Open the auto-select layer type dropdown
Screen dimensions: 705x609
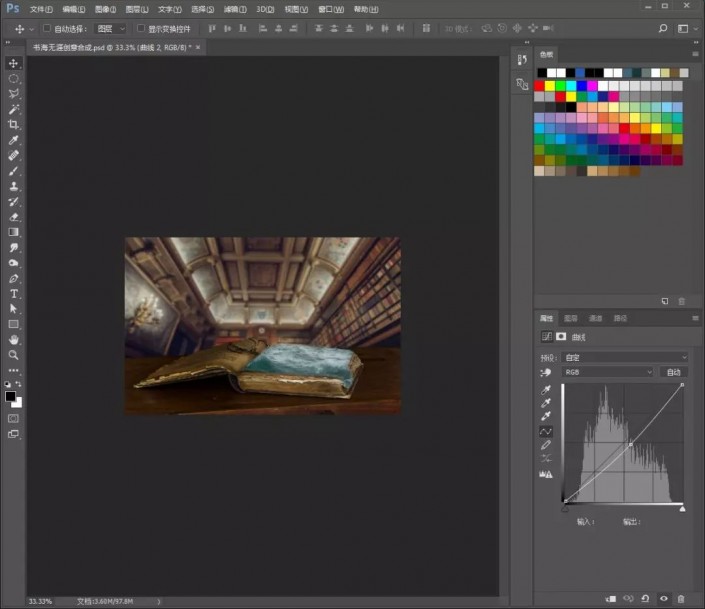click(x=110, y=29)
